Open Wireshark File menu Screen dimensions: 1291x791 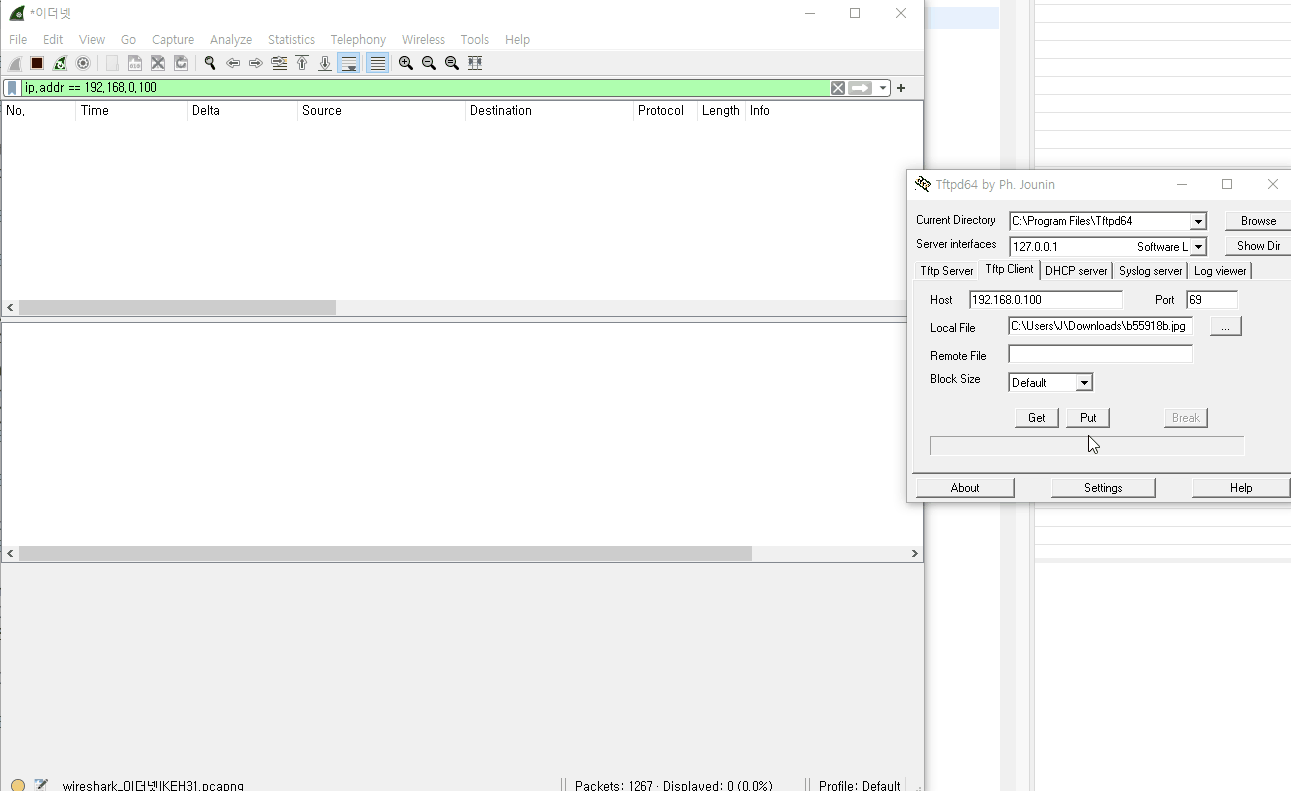[18, 39]
